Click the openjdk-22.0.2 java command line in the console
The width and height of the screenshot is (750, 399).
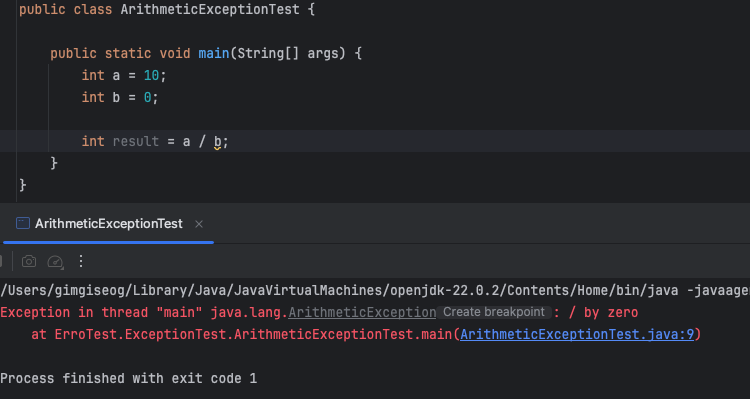click(375, 290)
